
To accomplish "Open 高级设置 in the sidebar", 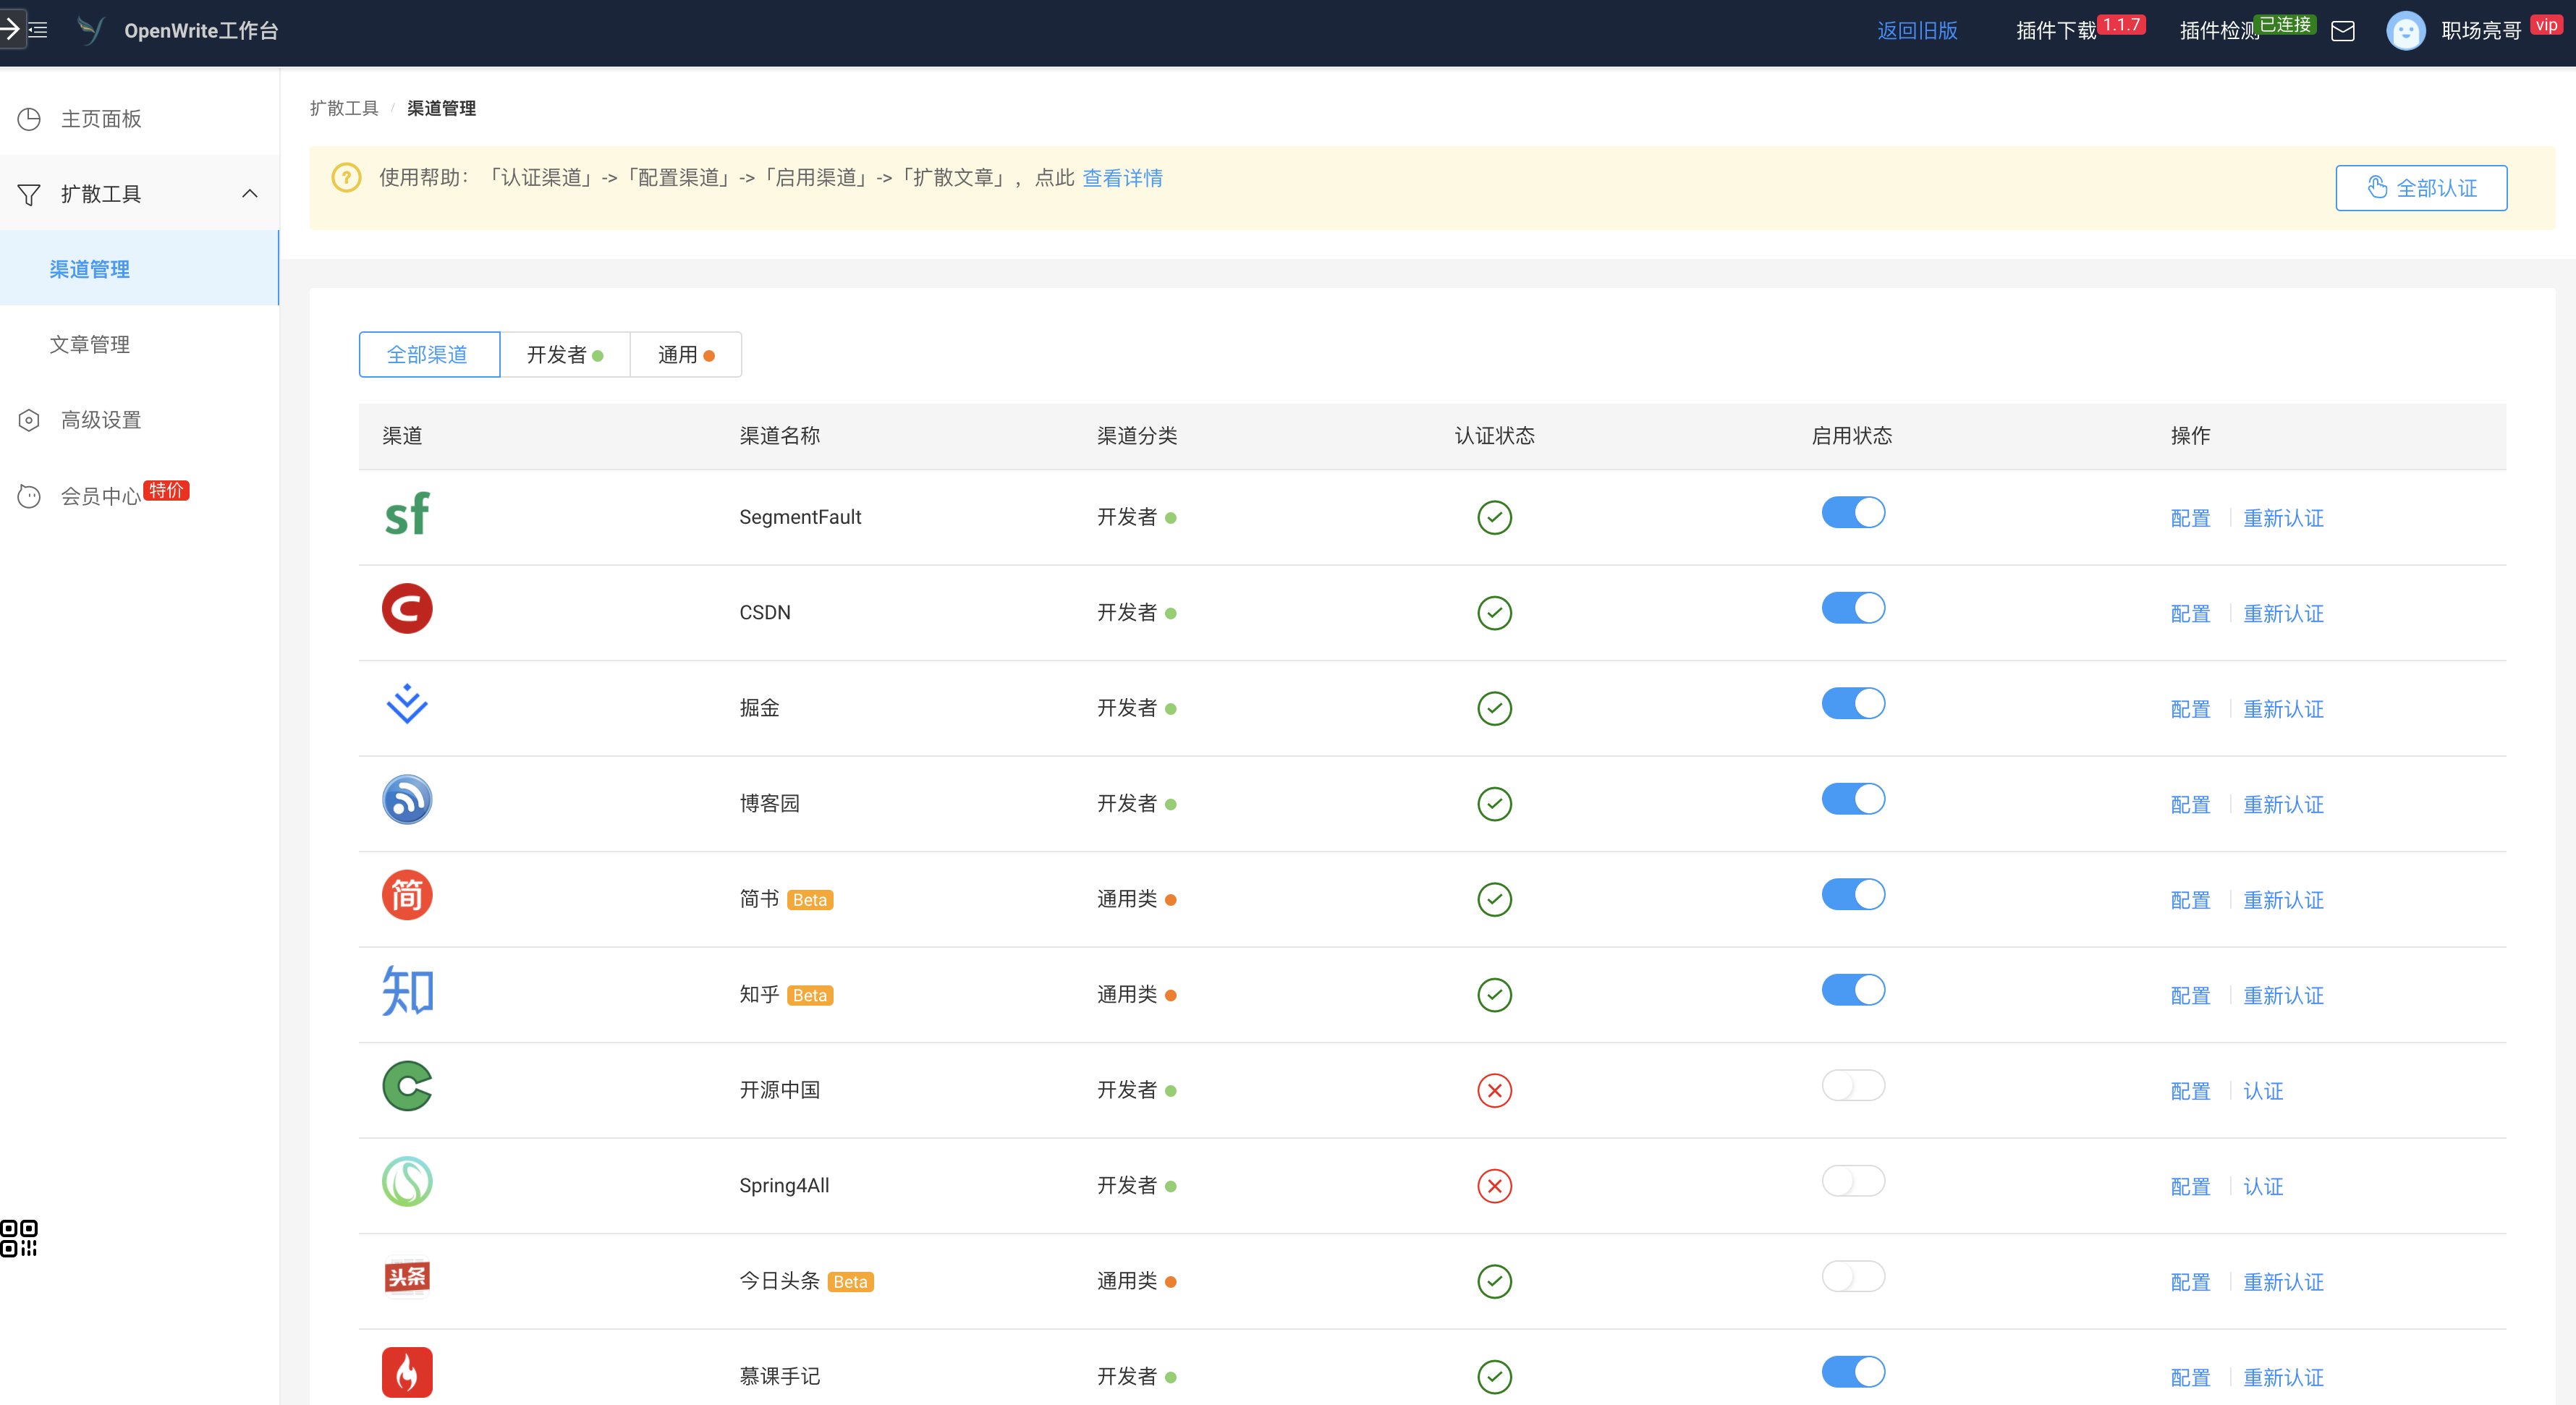I will tap(100, 420).
